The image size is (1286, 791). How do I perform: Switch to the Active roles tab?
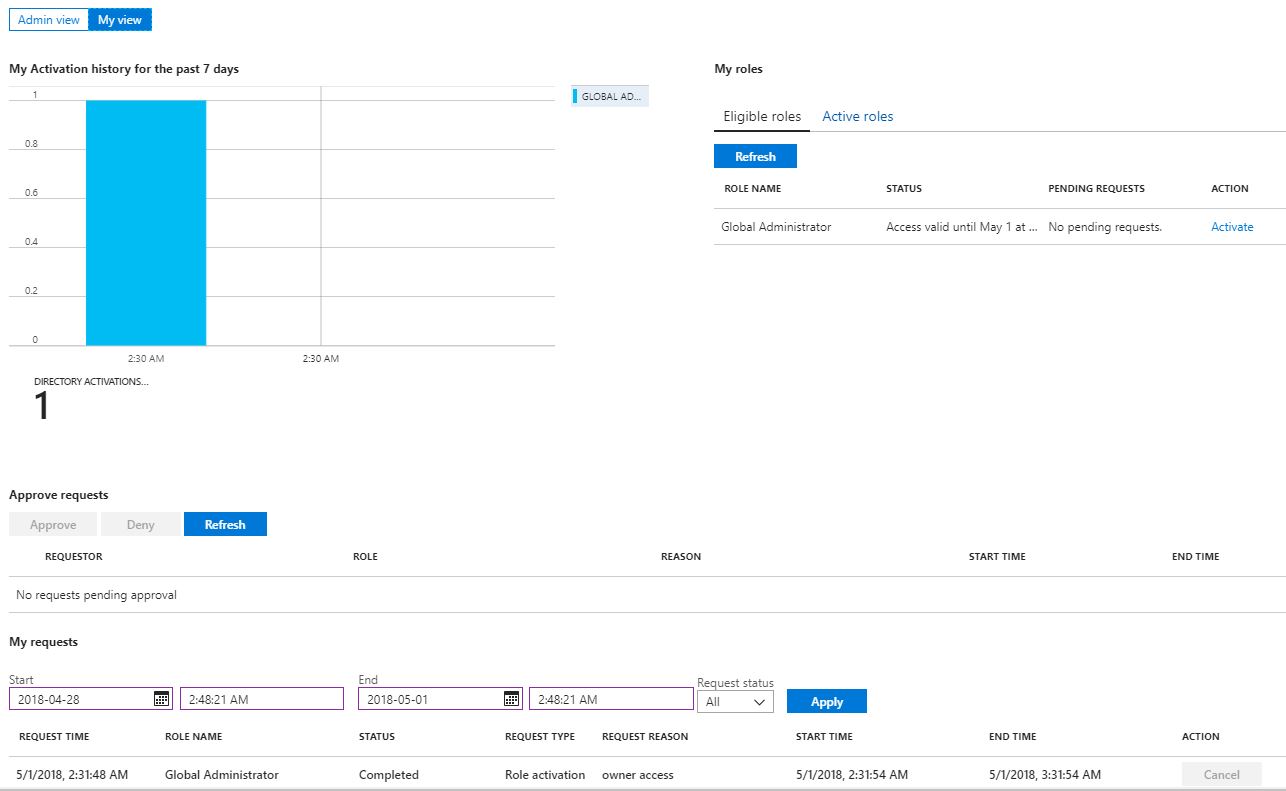pos(857,116)
